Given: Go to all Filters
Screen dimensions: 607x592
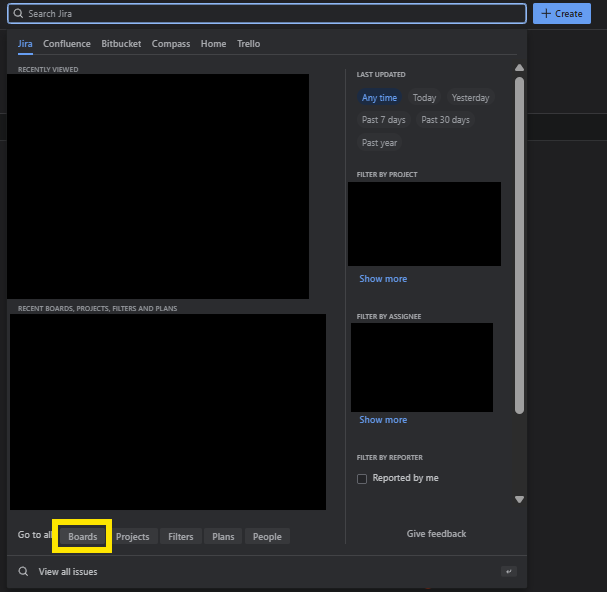Looking at the screenshot, I should coord(181,537).
